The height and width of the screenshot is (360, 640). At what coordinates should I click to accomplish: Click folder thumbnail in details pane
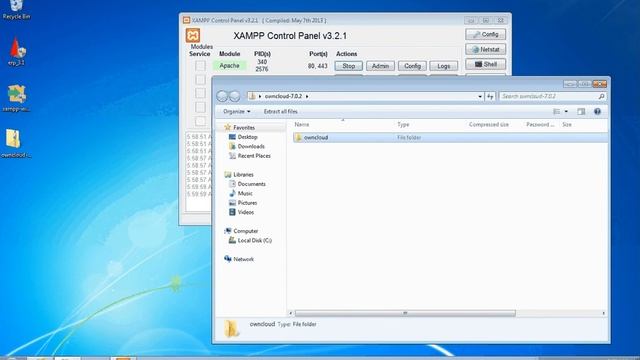click(231, 329)
